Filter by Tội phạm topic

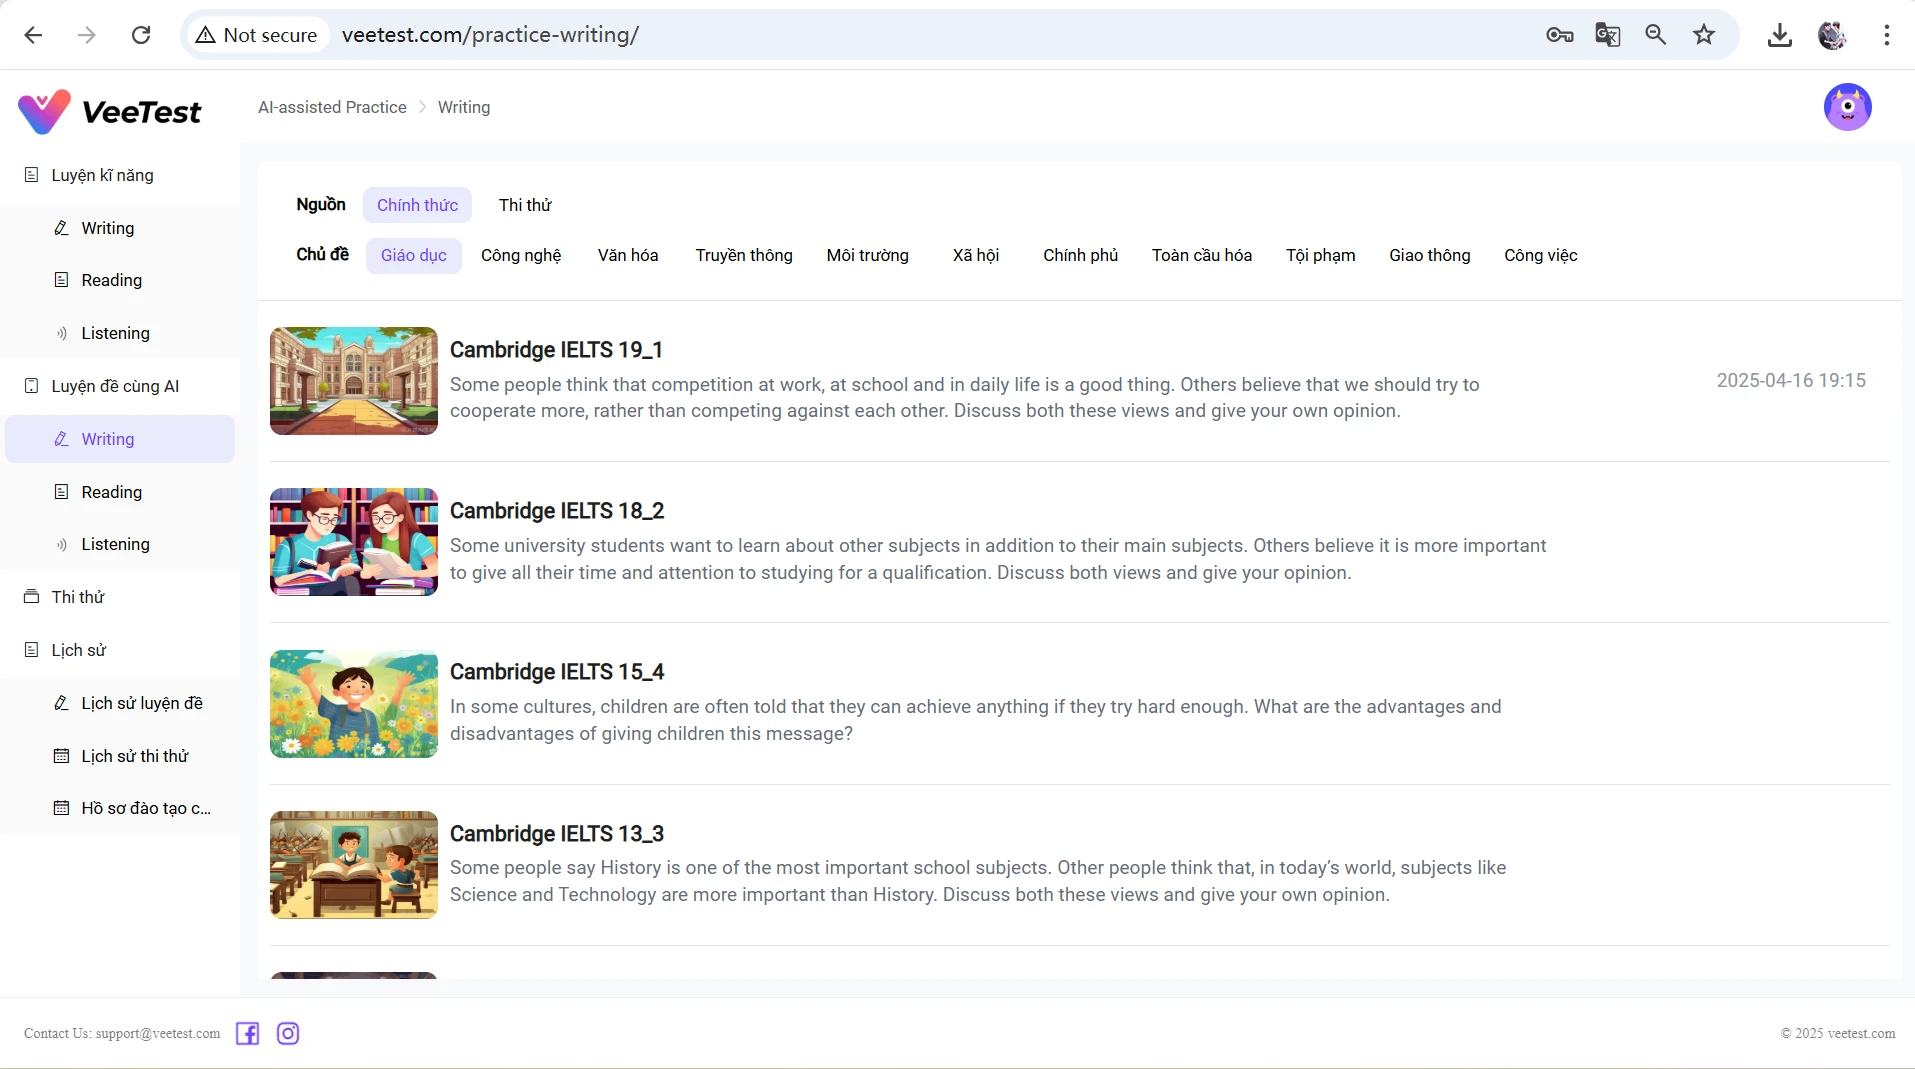[1320, 255]
